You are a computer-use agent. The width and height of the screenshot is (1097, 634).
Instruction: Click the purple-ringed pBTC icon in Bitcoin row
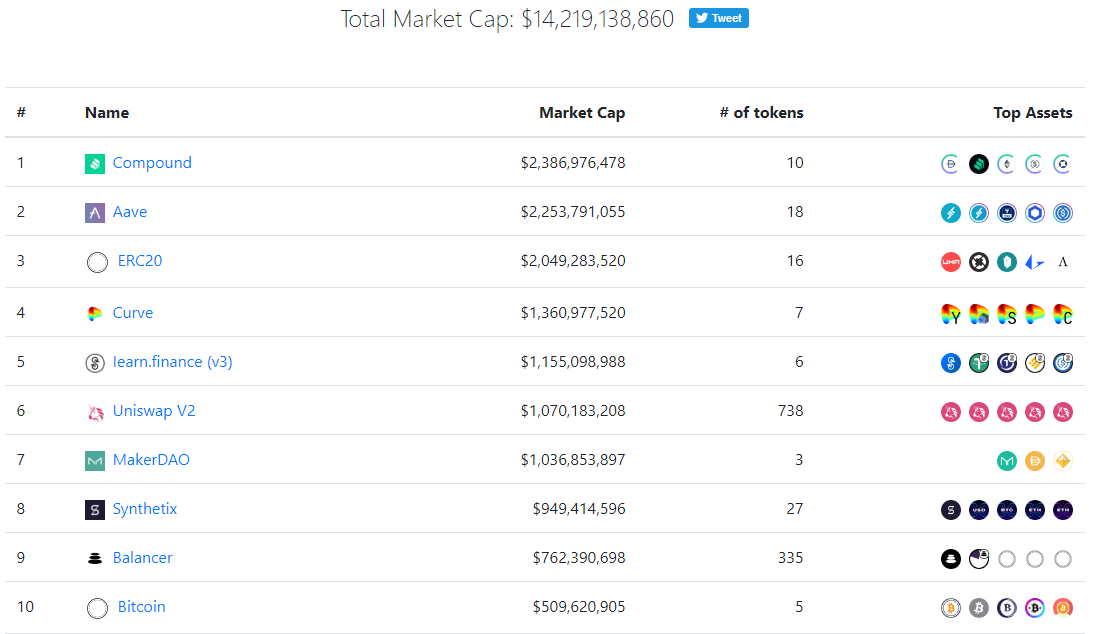click(1035, 608)
